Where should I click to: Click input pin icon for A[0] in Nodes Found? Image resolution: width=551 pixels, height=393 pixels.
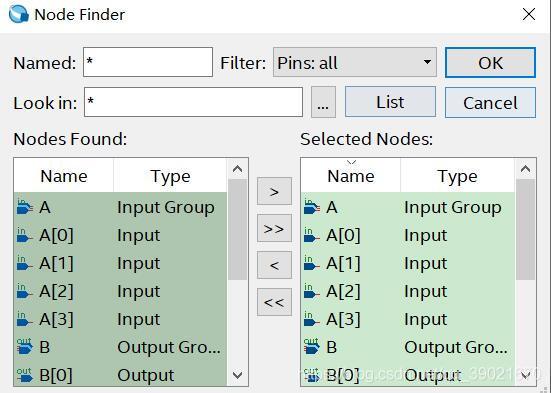(x=24, y=235)
